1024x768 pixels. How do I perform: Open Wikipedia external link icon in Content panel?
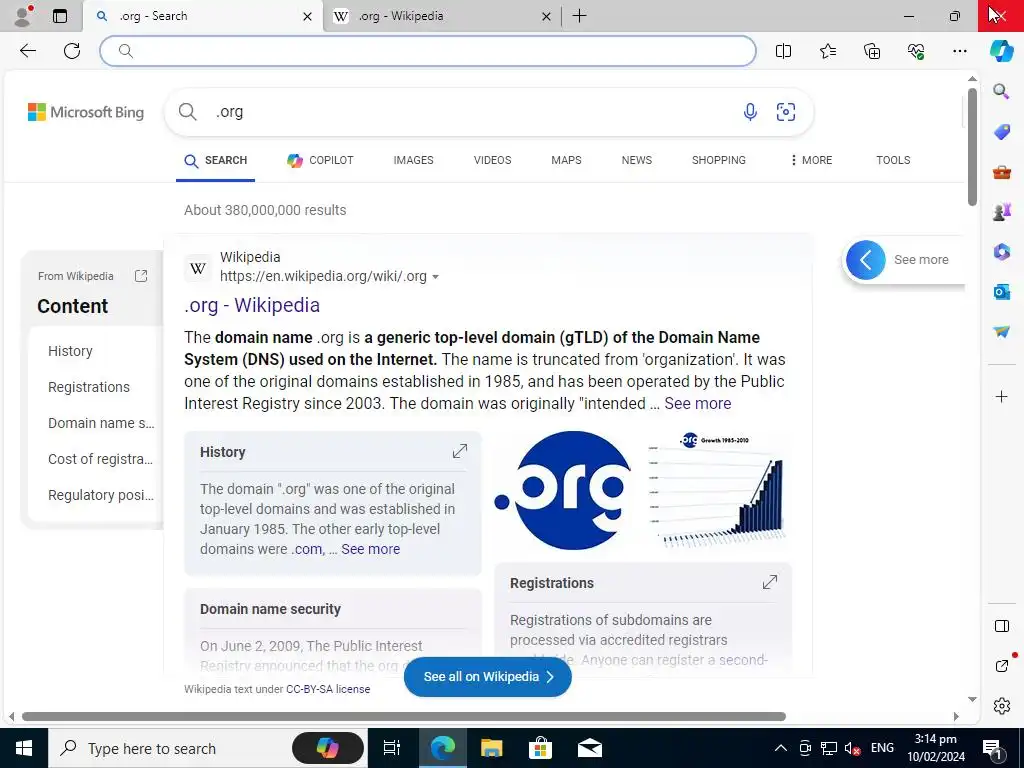coord(141,276)
